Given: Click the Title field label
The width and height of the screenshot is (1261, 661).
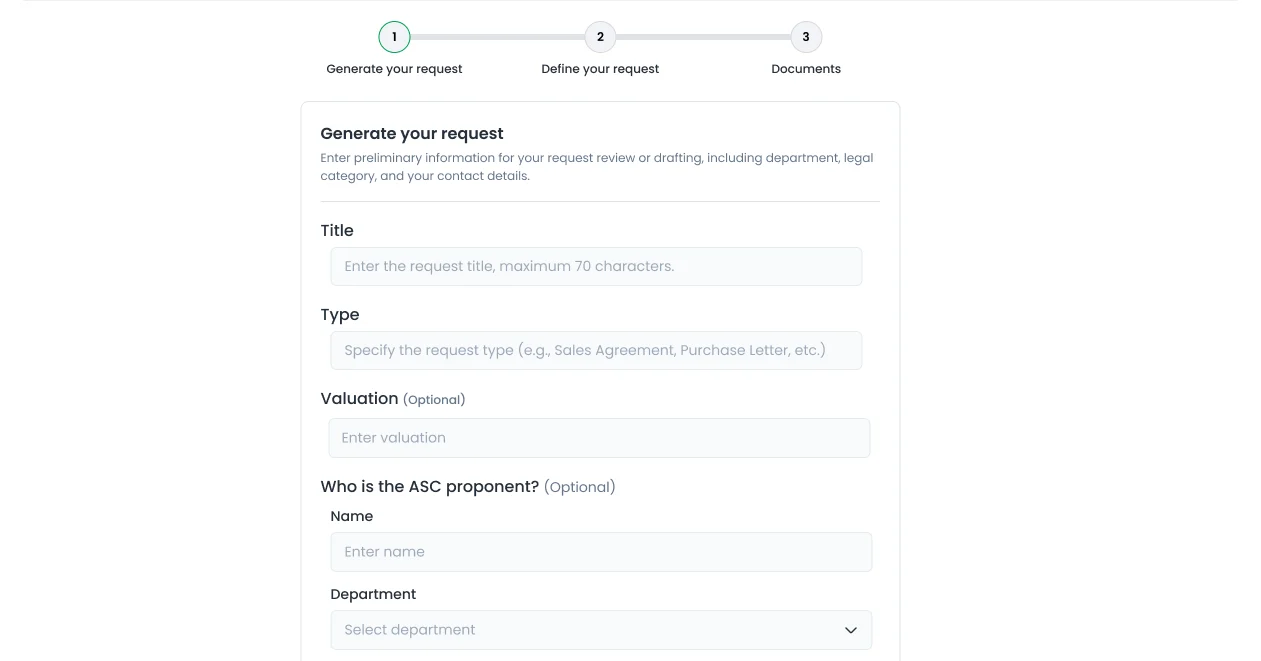Looking at the screenshot, I should (337, 230).
